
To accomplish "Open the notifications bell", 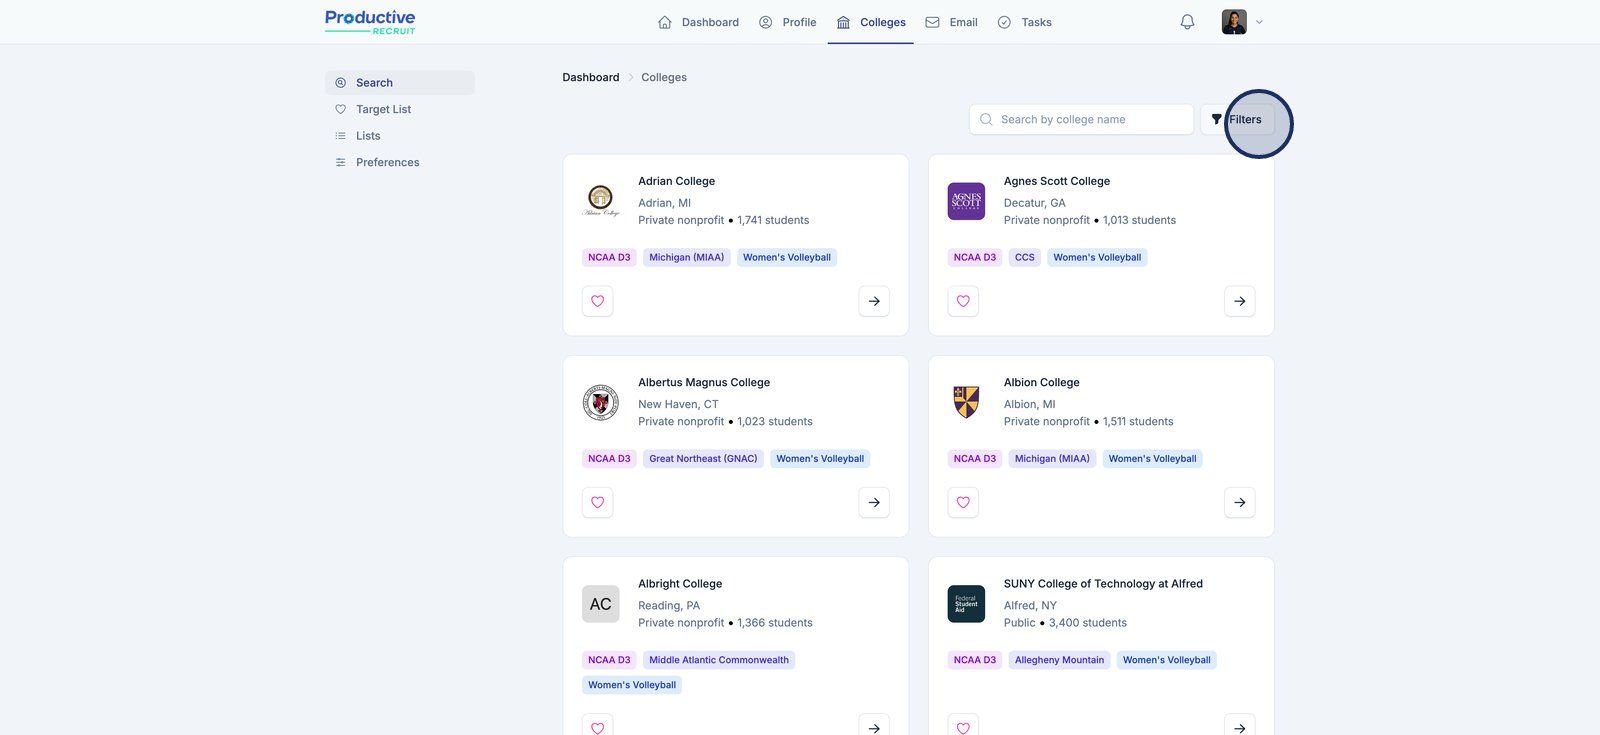I will [x=1187, y=22].
